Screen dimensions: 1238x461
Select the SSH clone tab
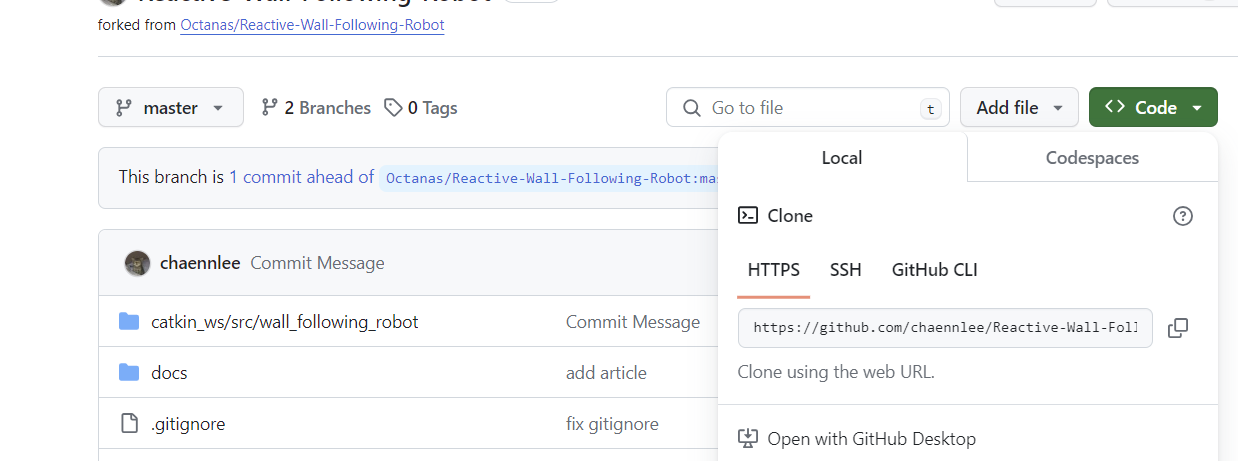pyautogui.click(x=846, y=270)
